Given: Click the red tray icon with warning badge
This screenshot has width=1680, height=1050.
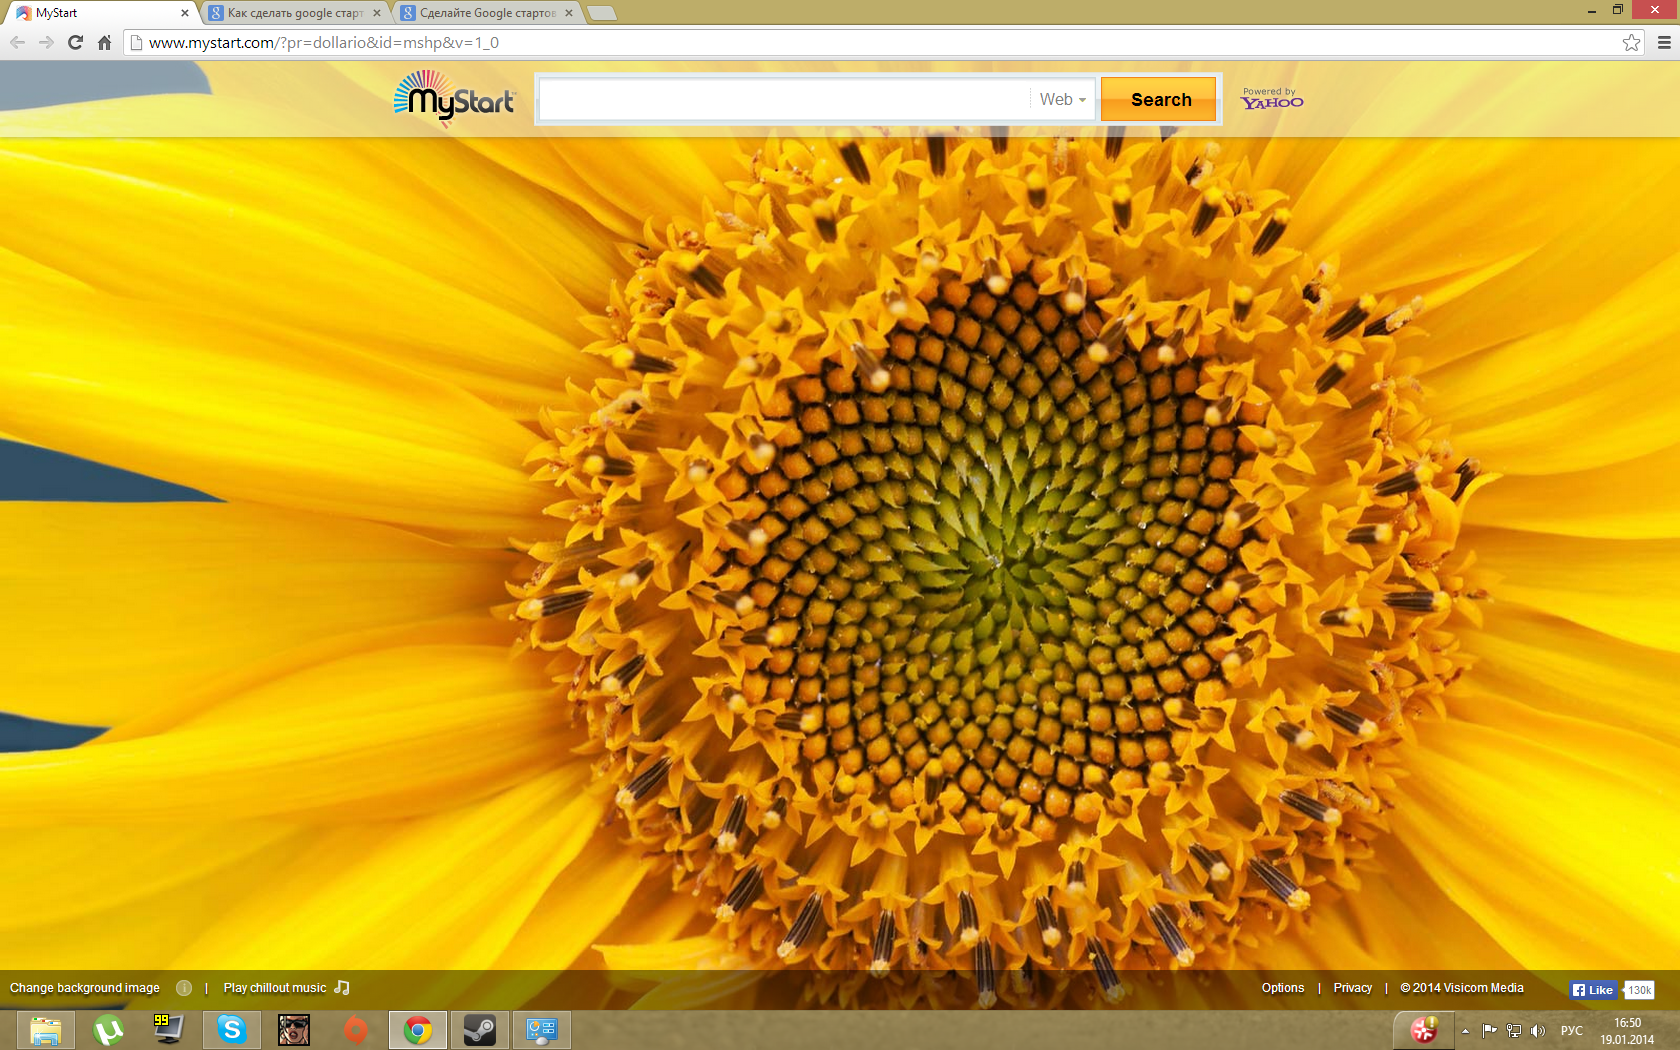Looking at the screenshot, I should point(1424,1029).
